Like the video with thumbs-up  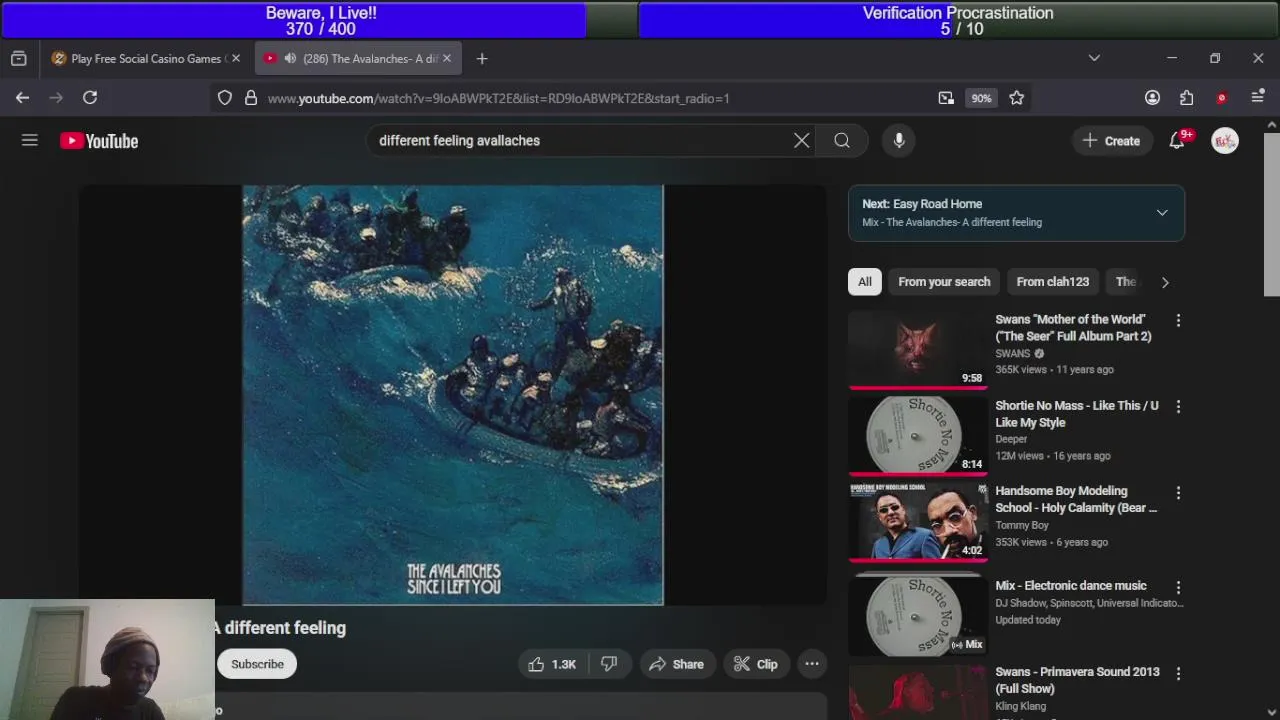(552, 664)
